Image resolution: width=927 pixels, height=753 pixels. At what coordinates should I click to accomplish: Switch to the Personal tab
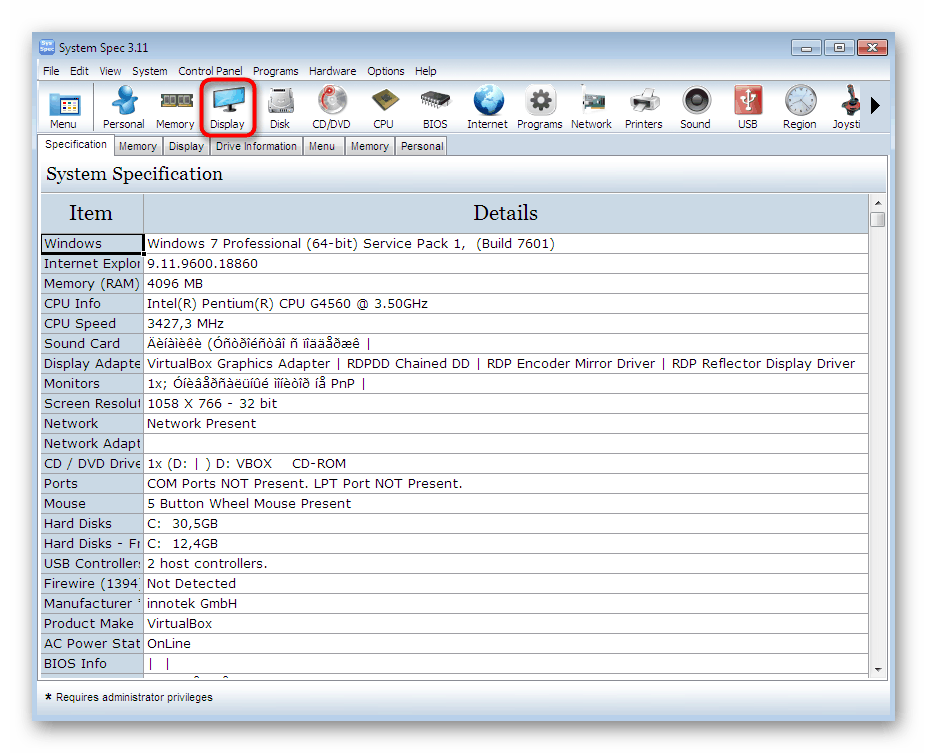[x=422, y=146]
